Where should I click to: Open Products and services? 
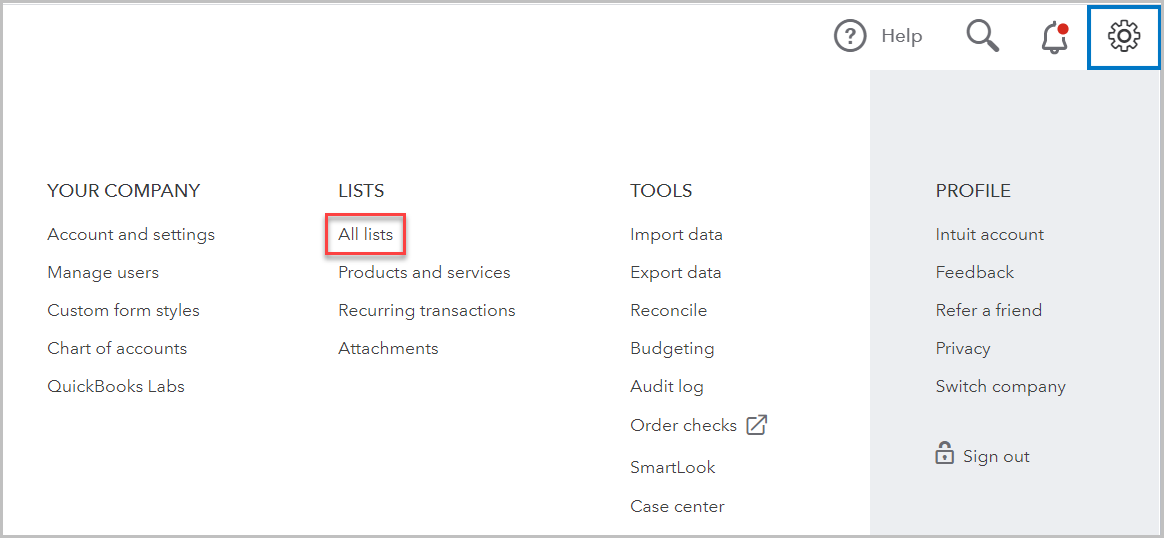pyautogui.click(x=424, y=272)
